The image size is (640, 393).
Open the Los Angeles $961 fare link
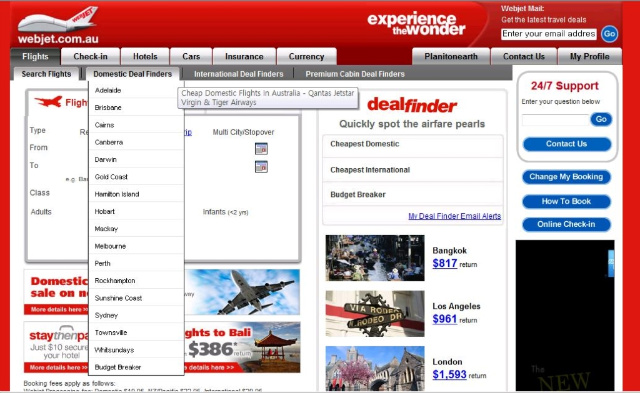click(x=444, y=319)
